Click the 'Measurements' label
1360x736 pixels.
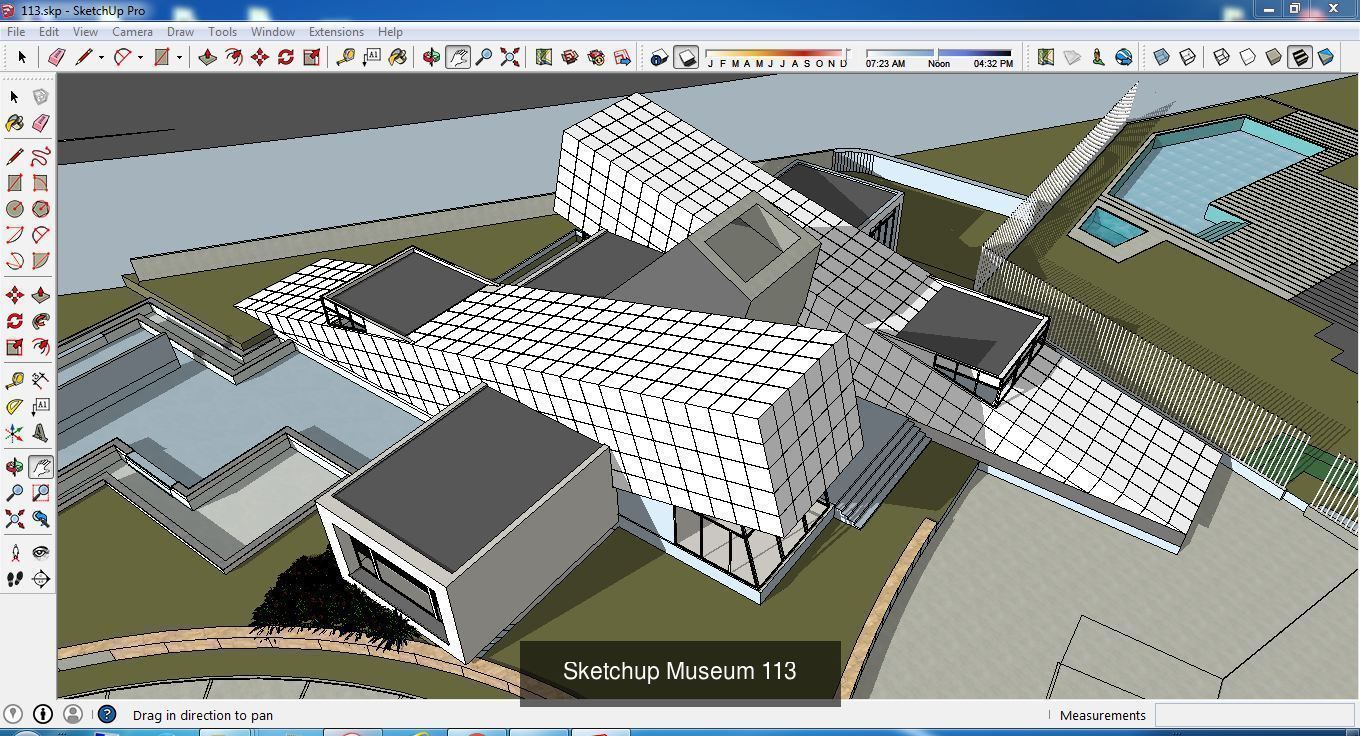point(1103,715)
